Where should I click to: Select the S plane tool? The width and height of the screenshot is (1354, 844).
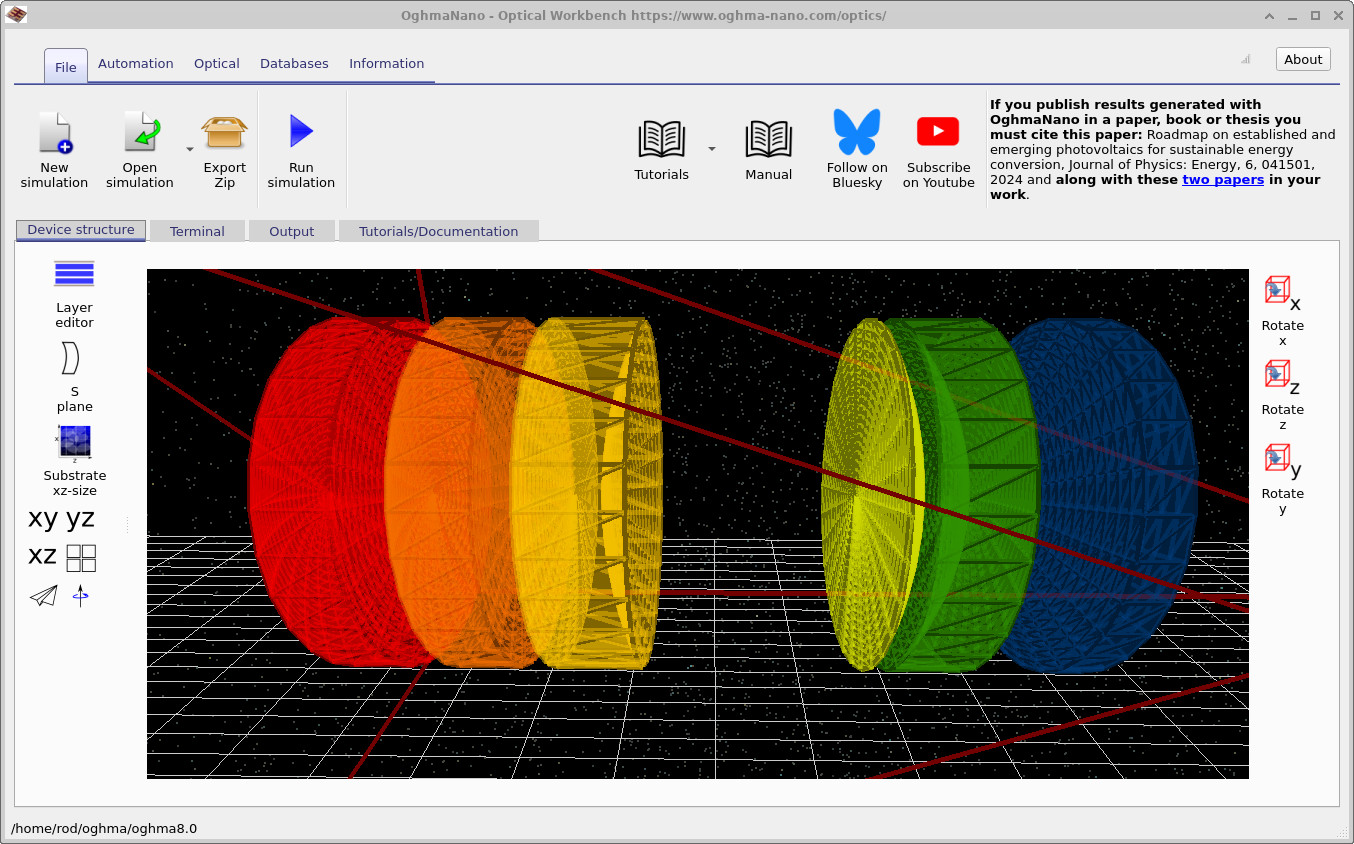point(71,375)
